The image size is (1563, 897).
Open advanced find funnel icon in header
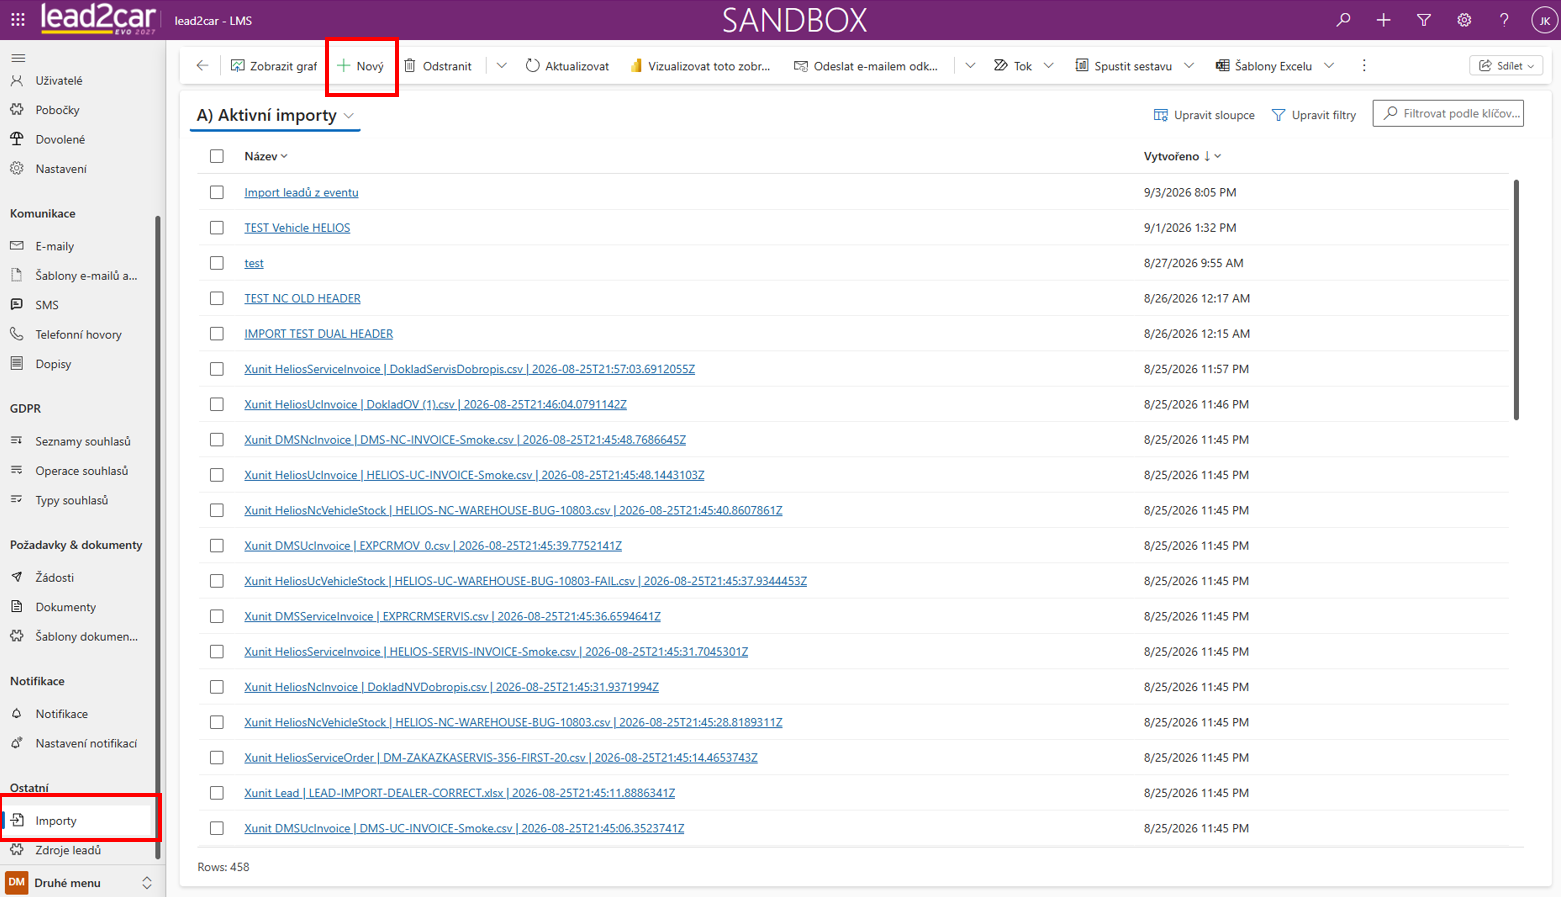pos(1423,20)
